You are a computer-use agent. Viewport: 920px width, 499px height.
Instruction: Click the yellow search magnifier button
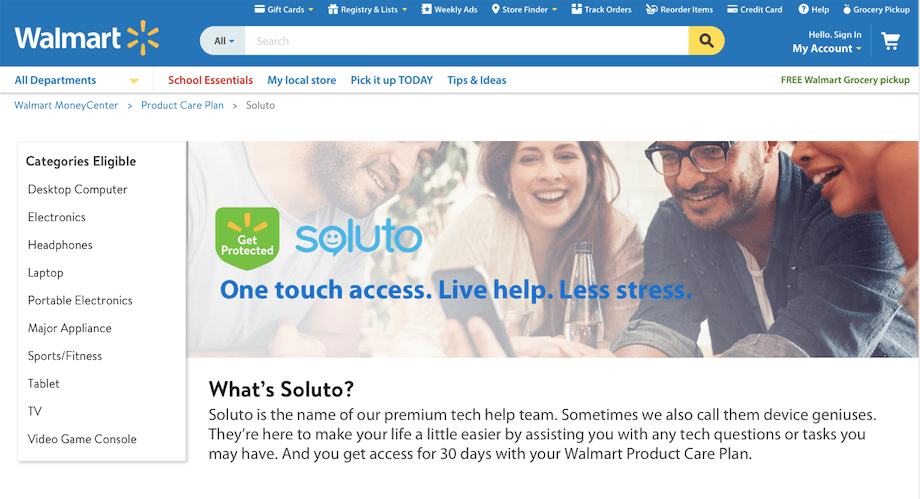point(706,41)
